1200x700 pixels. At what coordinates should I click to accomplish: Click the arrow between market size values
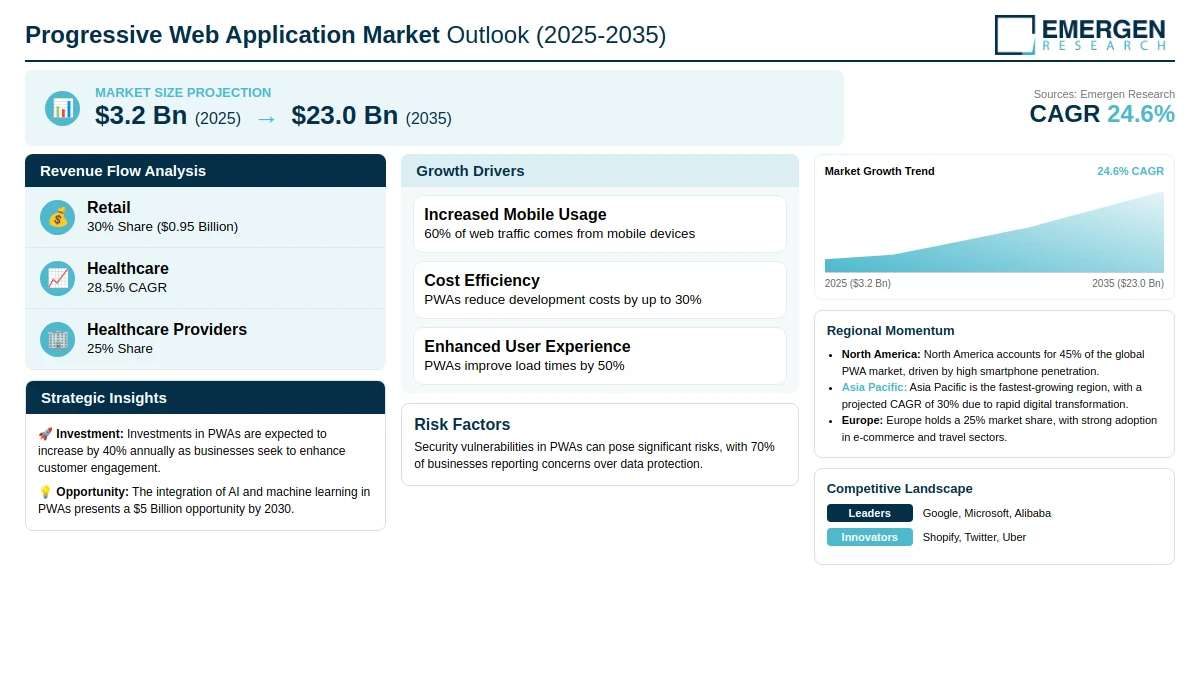click(x=266, y=118)
